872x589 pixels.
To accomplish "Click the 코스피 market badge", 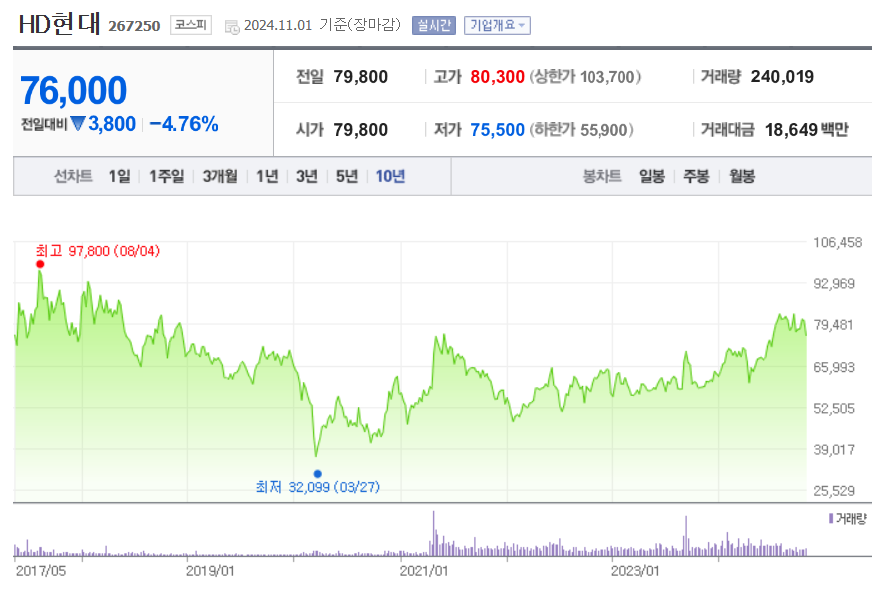I will coord(190,25).
